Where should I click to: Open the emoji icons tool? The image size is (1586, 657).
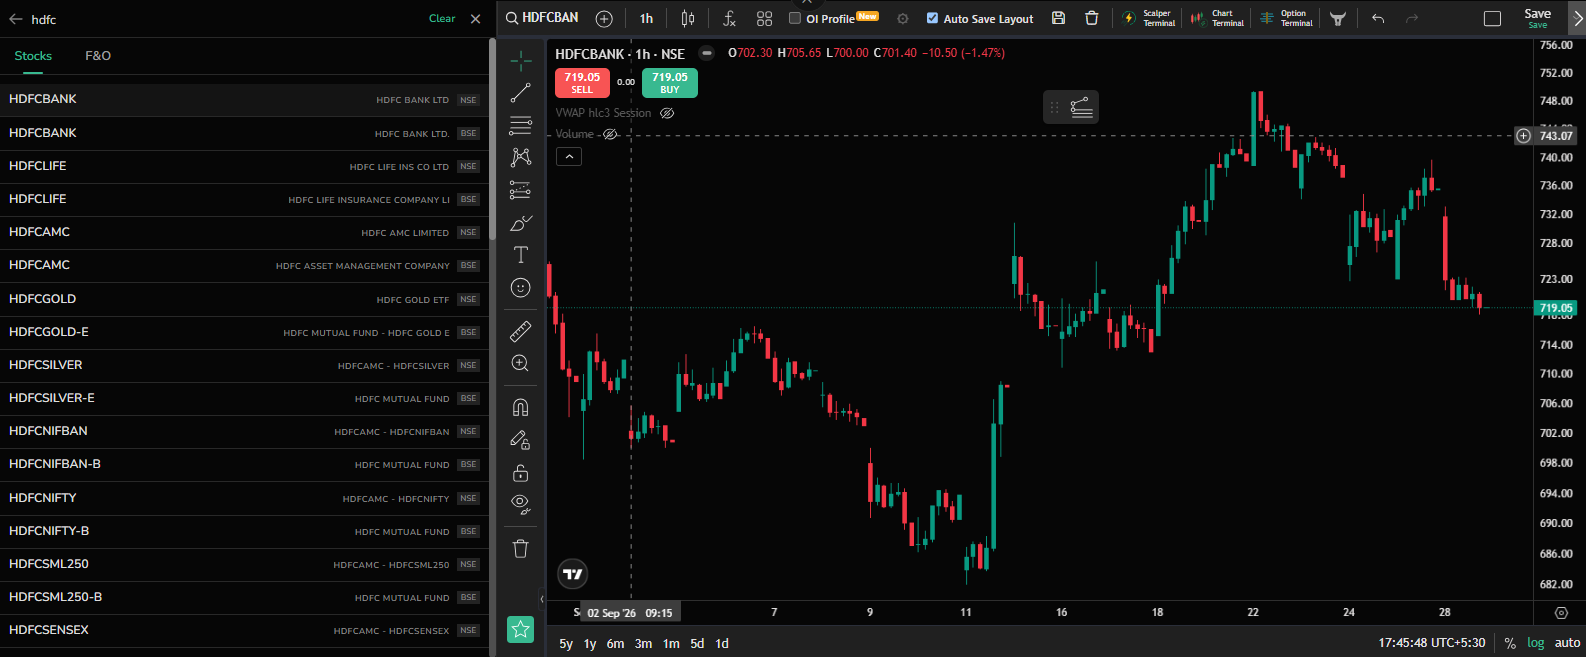[x=520, y=288]
